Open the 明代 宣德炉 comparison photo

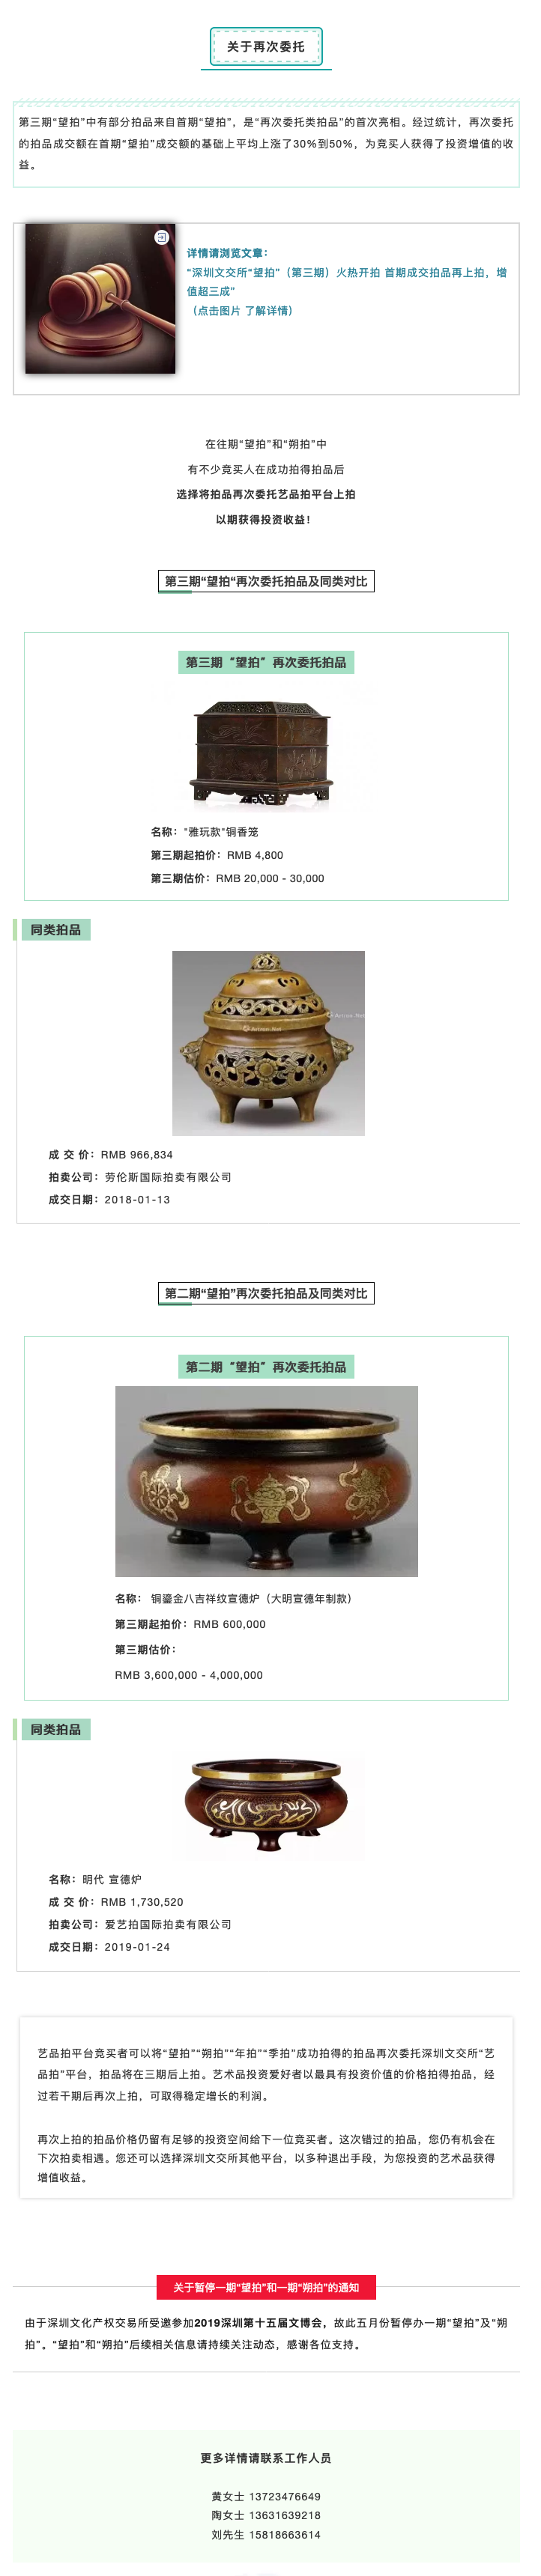266,1809
